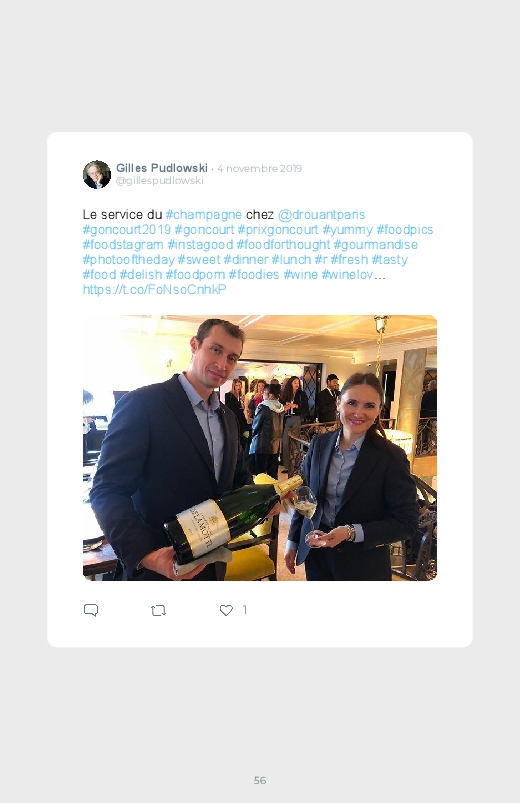Click the retweet arrows icon
The height and width of the screenshot is (803, 520).
[x=158, y=610]
